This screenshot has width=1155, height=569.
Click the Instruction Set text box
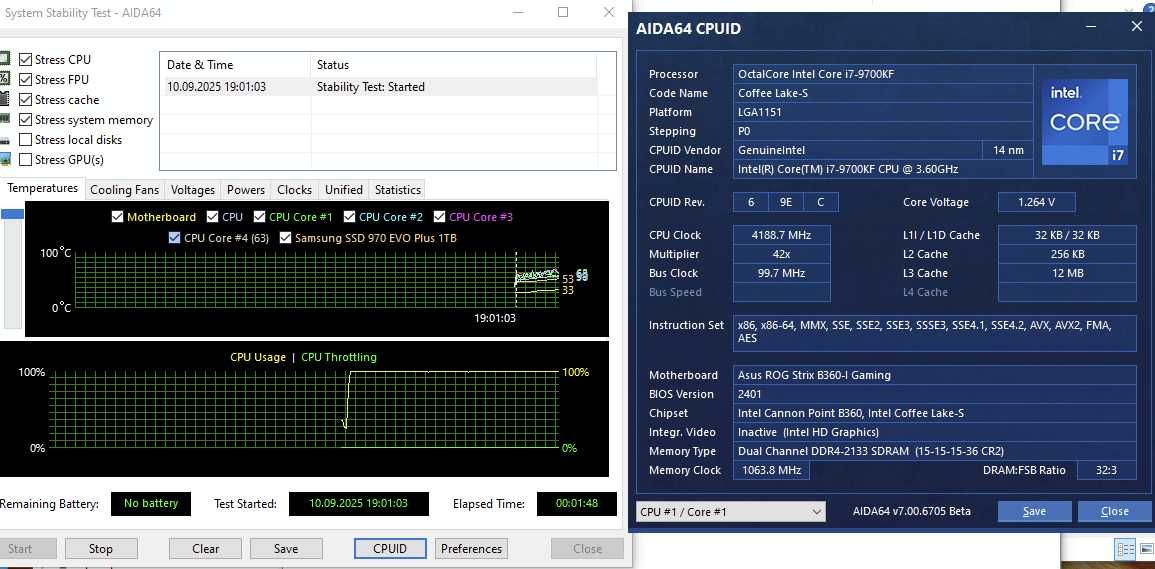935,332
